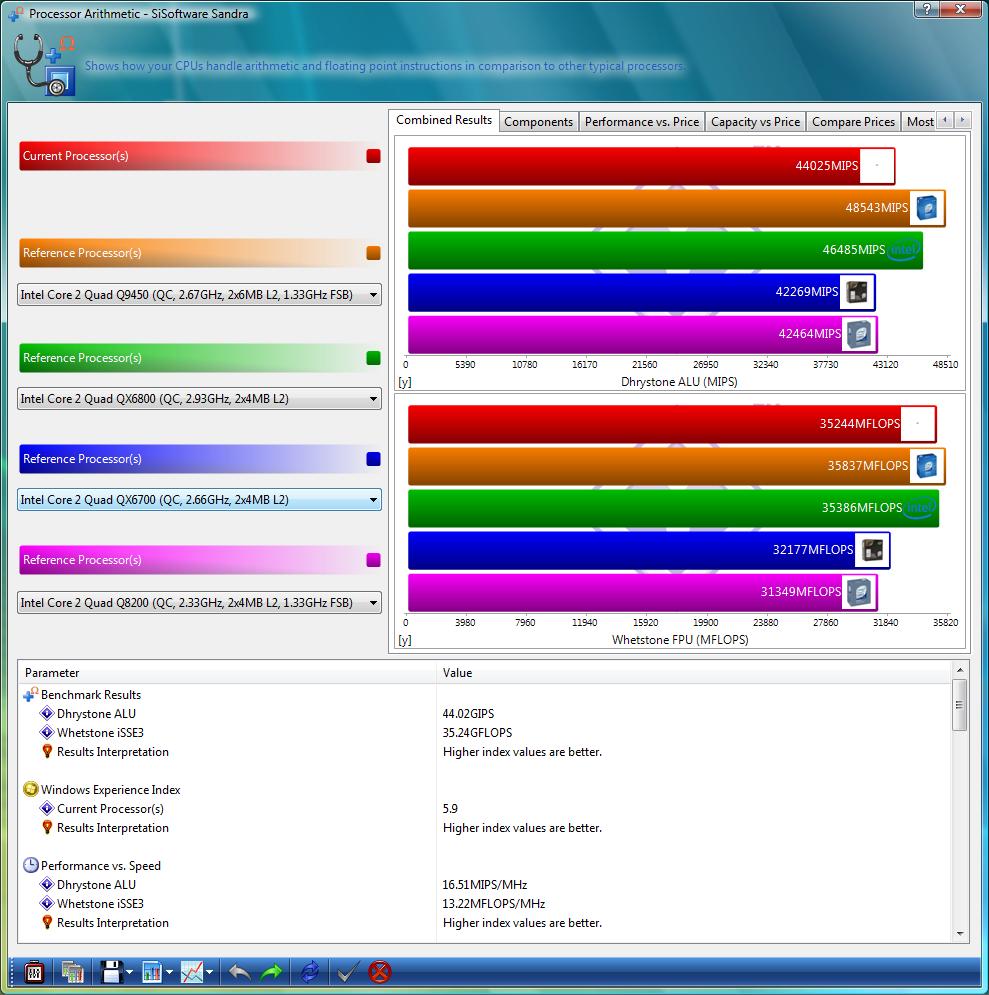Open the line graph dropdown arrow
The image size is (989, 995).
click(x=209, y=972)
